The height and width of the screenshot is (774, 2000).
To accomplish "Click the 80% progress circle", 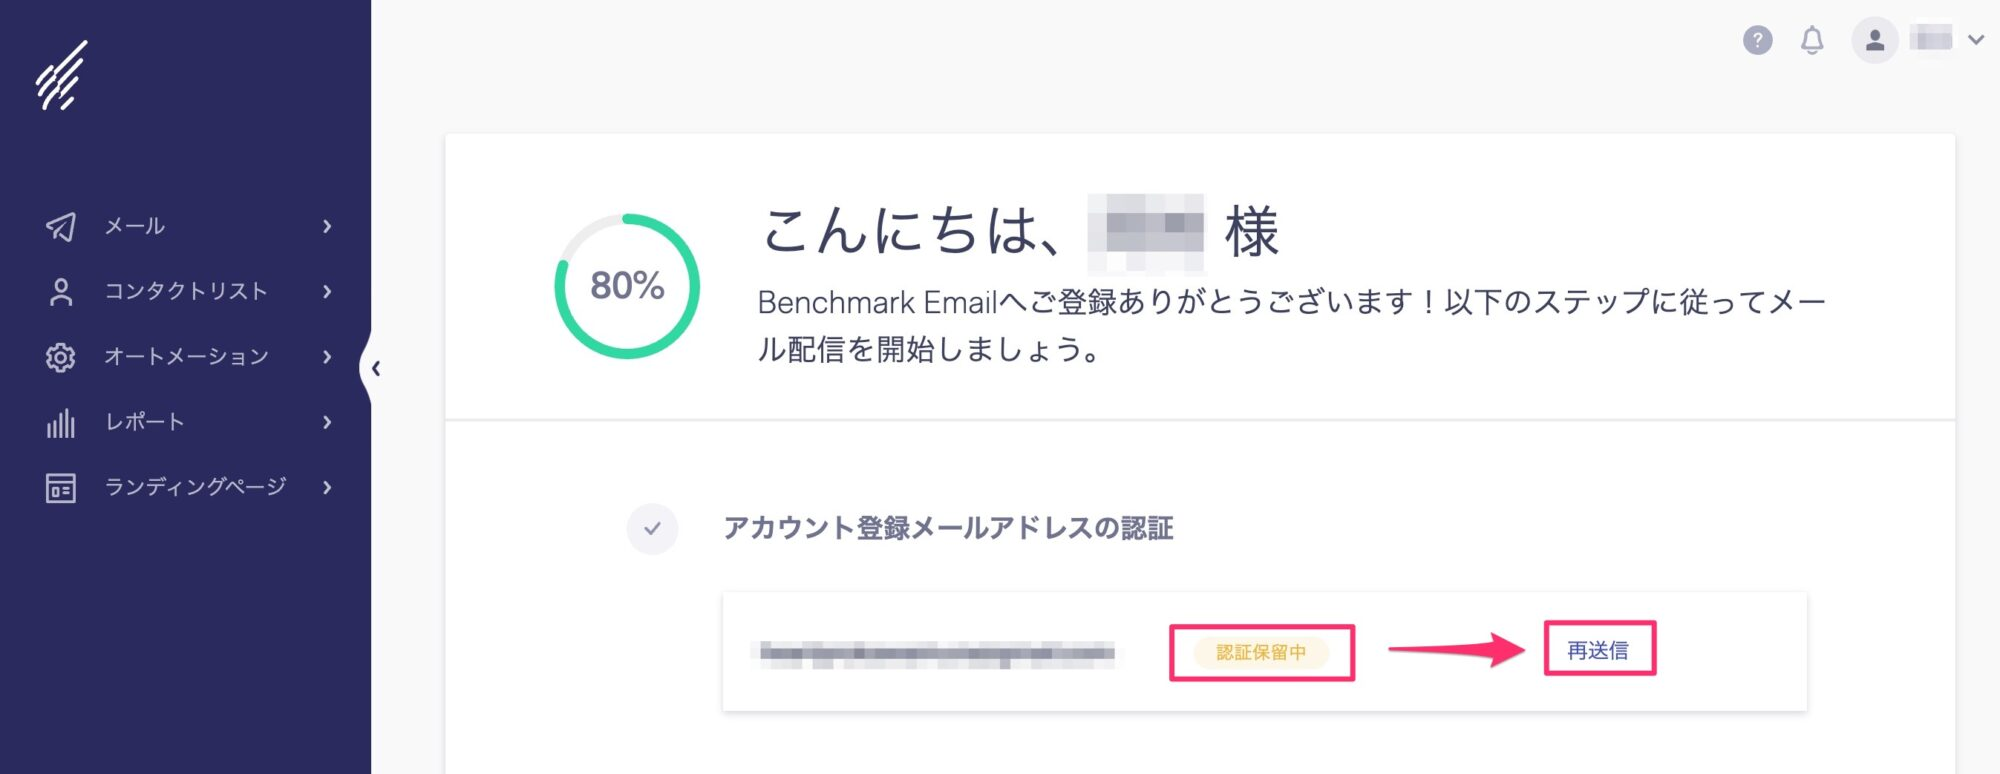I will (x=627, y=286).
